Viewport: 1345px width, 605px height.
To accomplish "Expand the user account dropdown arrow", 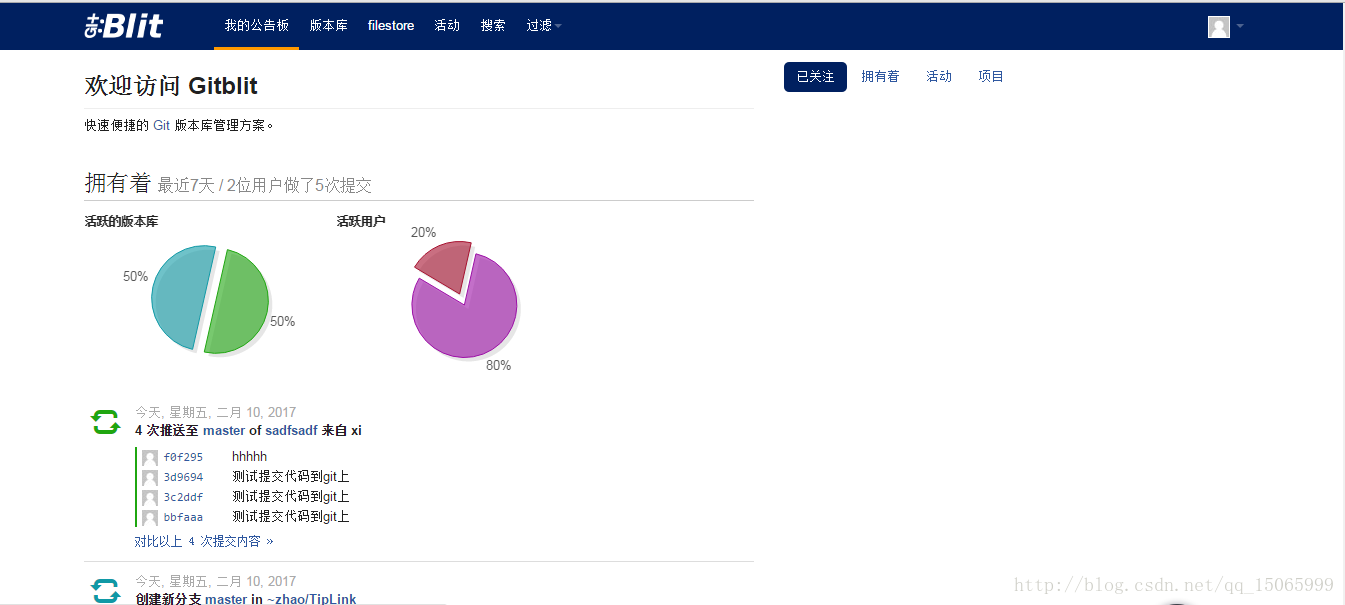I will pyautogui.click(x=1240, y=27).
